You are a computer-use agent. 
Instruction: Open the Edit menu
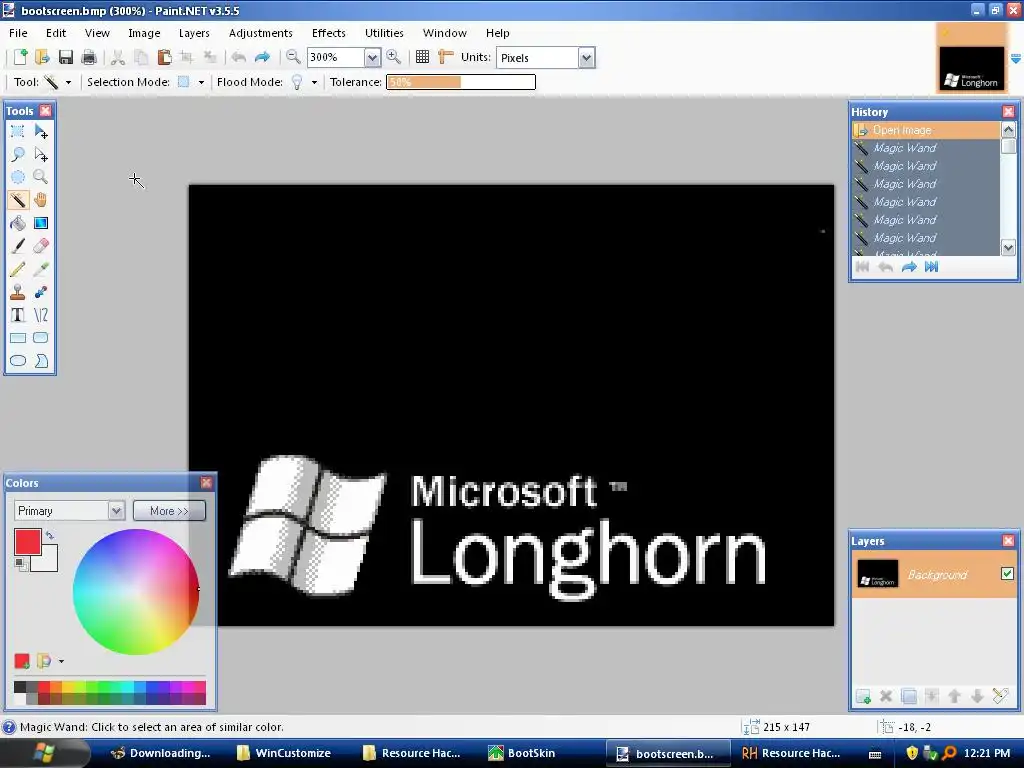[56, 33]
